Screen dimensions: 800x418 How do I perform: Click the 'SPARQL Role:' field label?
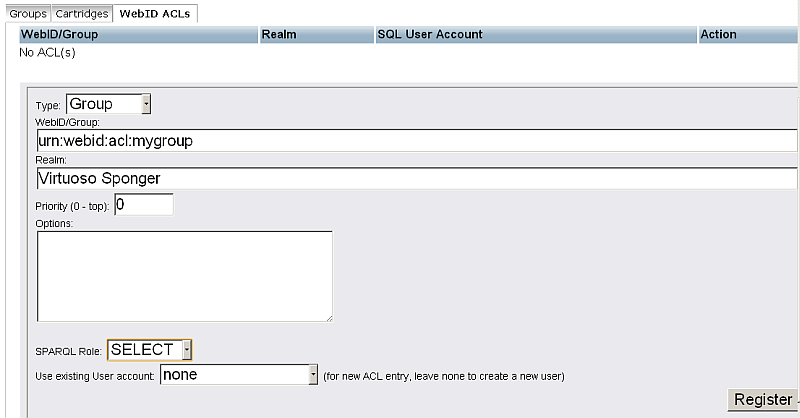[x=68, y=351]
